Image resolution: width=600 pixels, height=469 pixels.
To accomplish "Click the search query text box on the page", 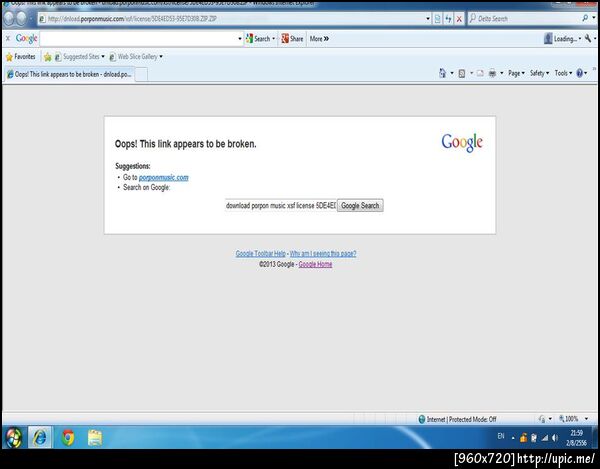I will 280,205.
